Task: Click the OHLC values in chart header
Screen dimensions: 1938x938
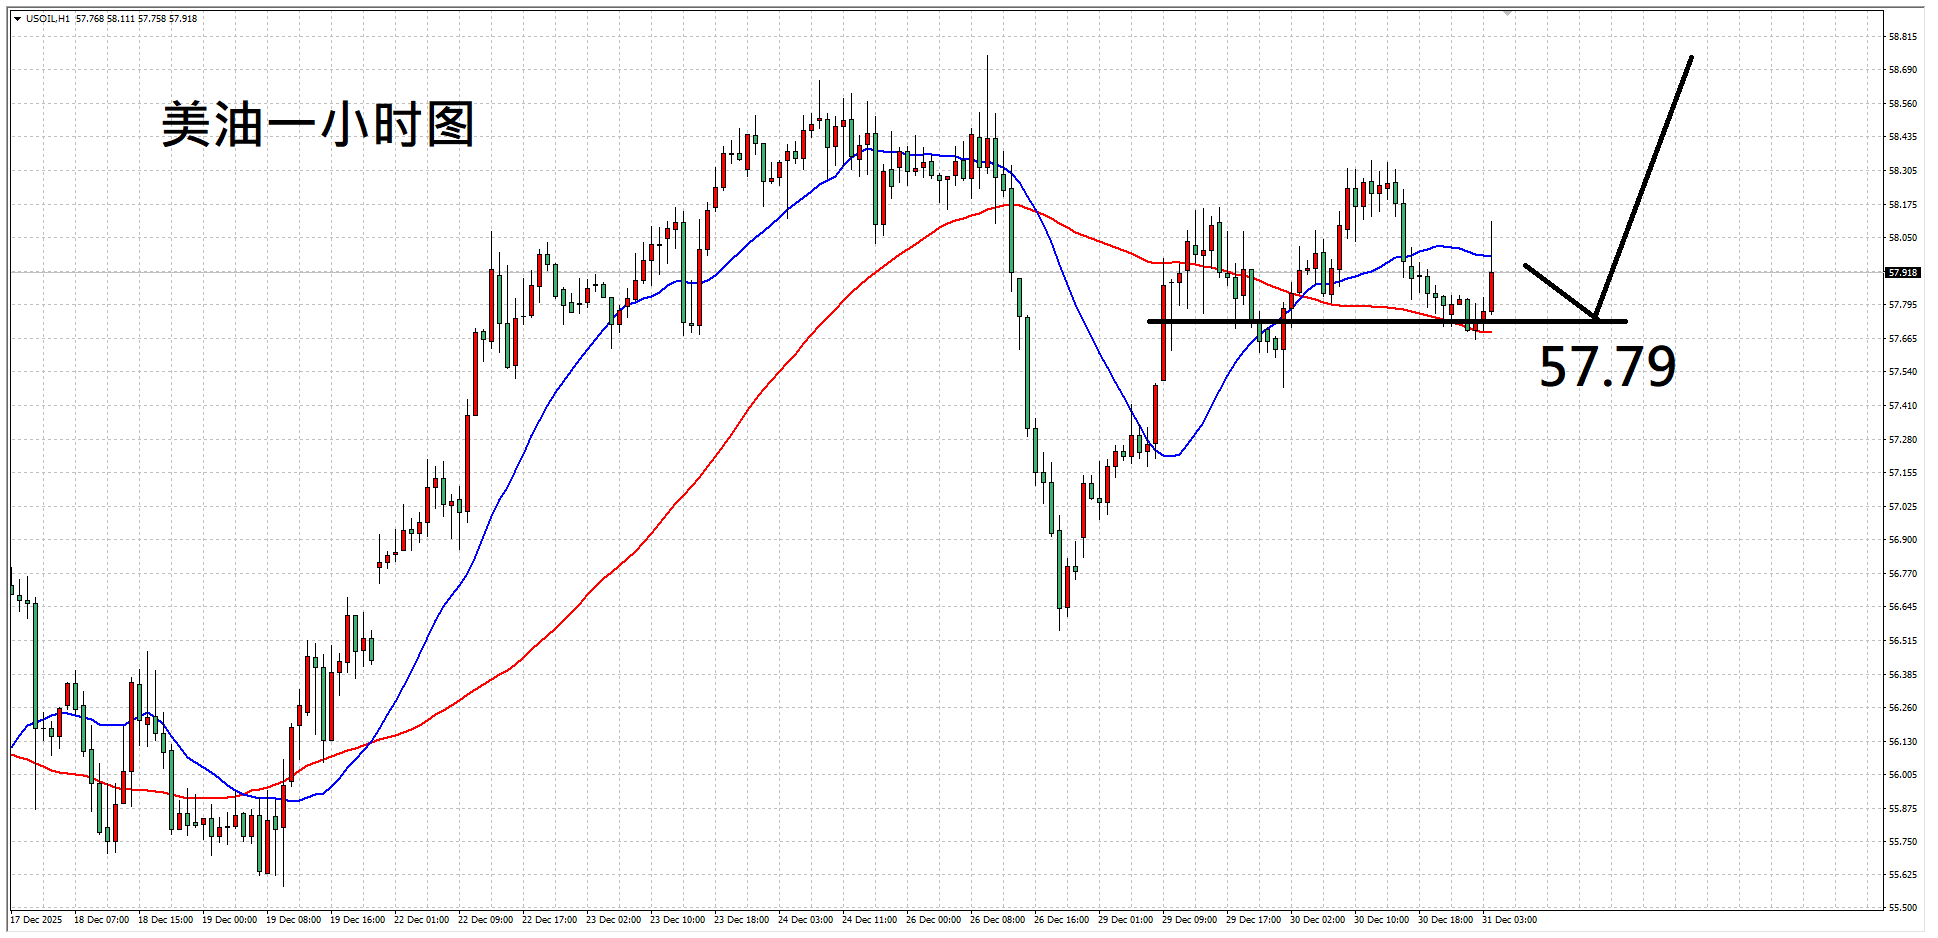Action: click(x=137, y=19)
